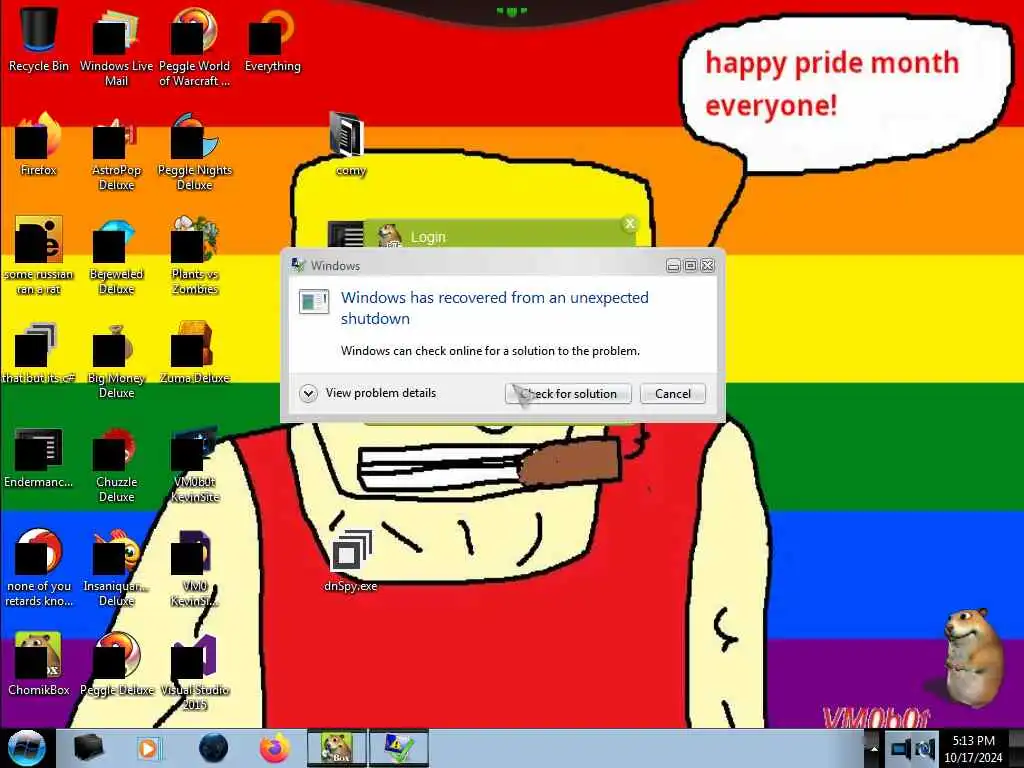Click 'Windows can check online' message text

pyautogui.click(x=490, y=351)
